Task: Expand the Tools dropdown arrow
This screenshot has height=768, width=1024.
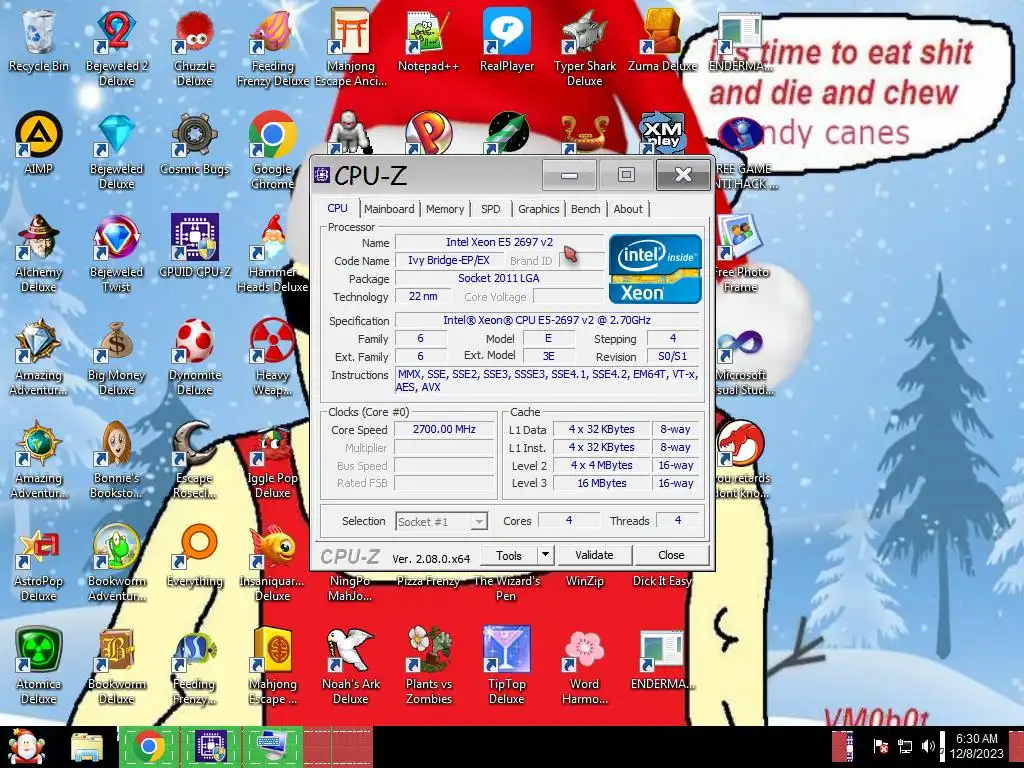Action: point(546,555)
